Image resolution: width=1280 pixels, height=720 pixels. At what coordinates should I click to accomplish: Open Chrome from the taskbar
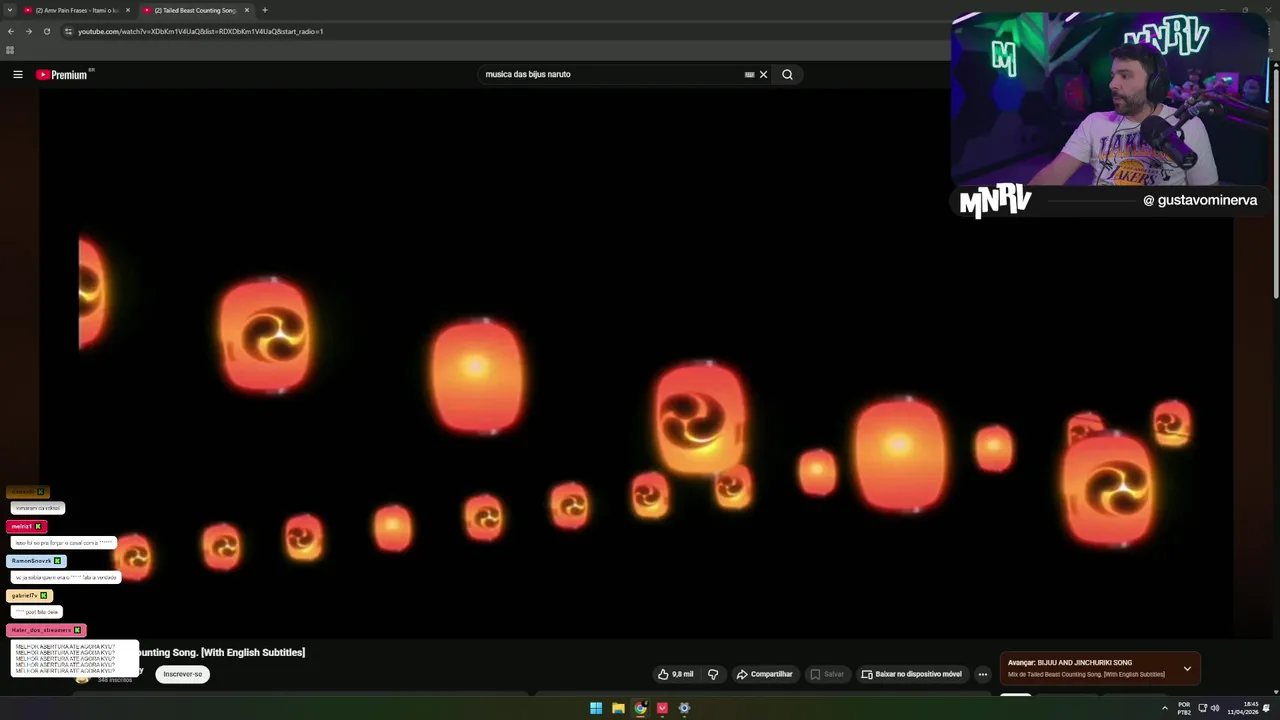pyautogui.click(x=640, y=708)
